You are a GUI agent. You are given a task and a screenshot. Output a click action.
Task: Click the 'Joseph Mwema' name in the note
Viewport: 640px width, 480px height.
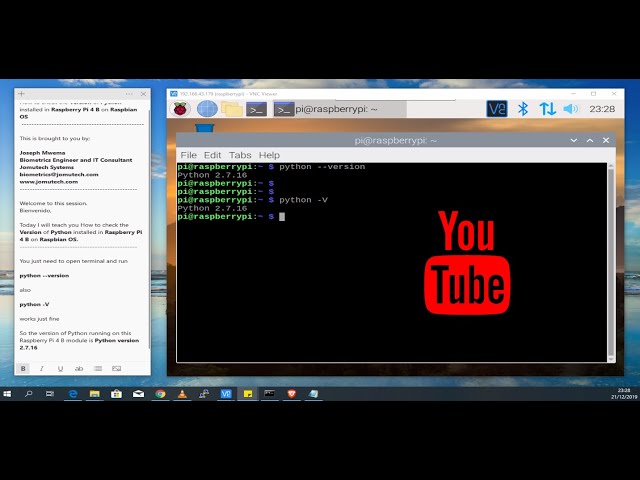point(42,153)
